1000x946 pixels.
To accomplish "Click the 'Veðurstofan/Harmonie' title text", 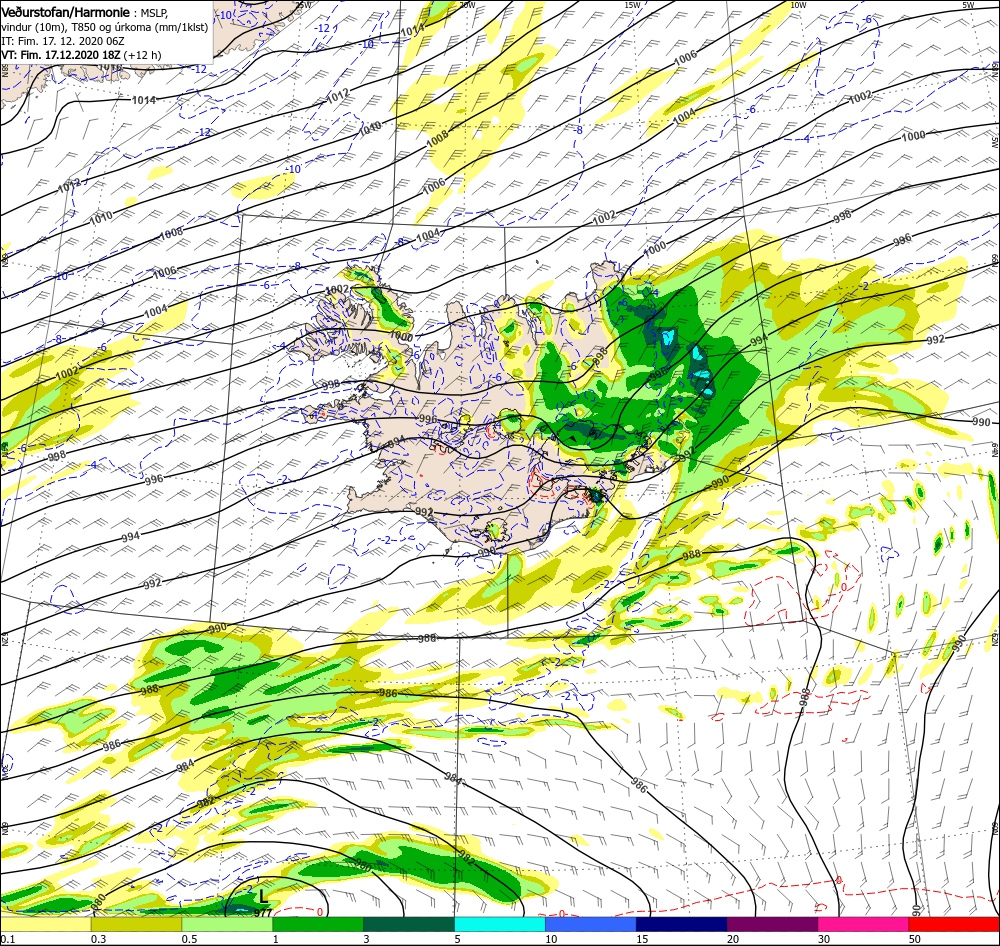I will (66, 12).
